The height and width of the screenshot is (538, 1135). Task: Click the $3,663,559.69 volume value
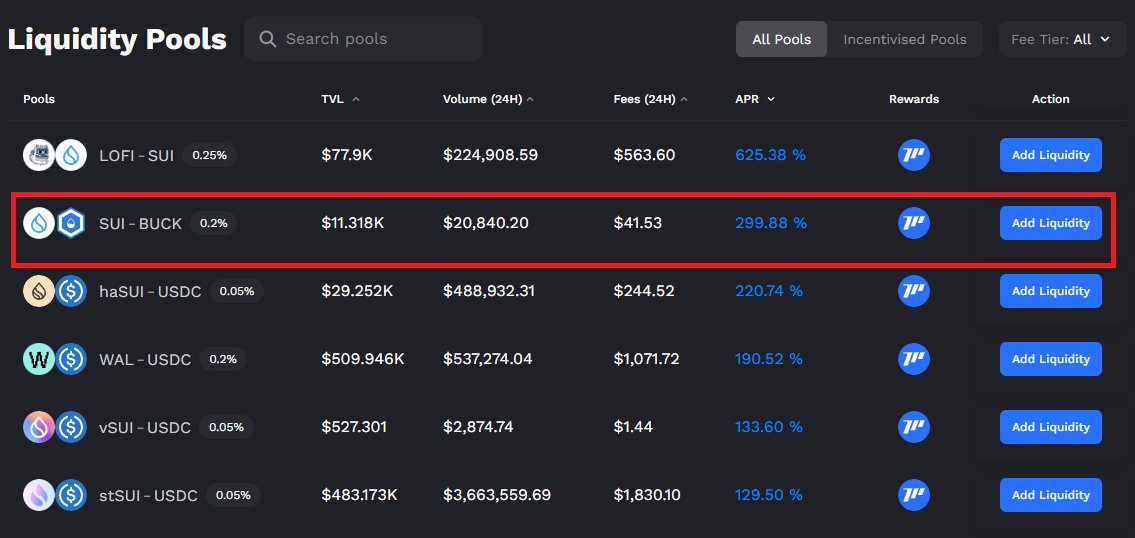(497, 495)
